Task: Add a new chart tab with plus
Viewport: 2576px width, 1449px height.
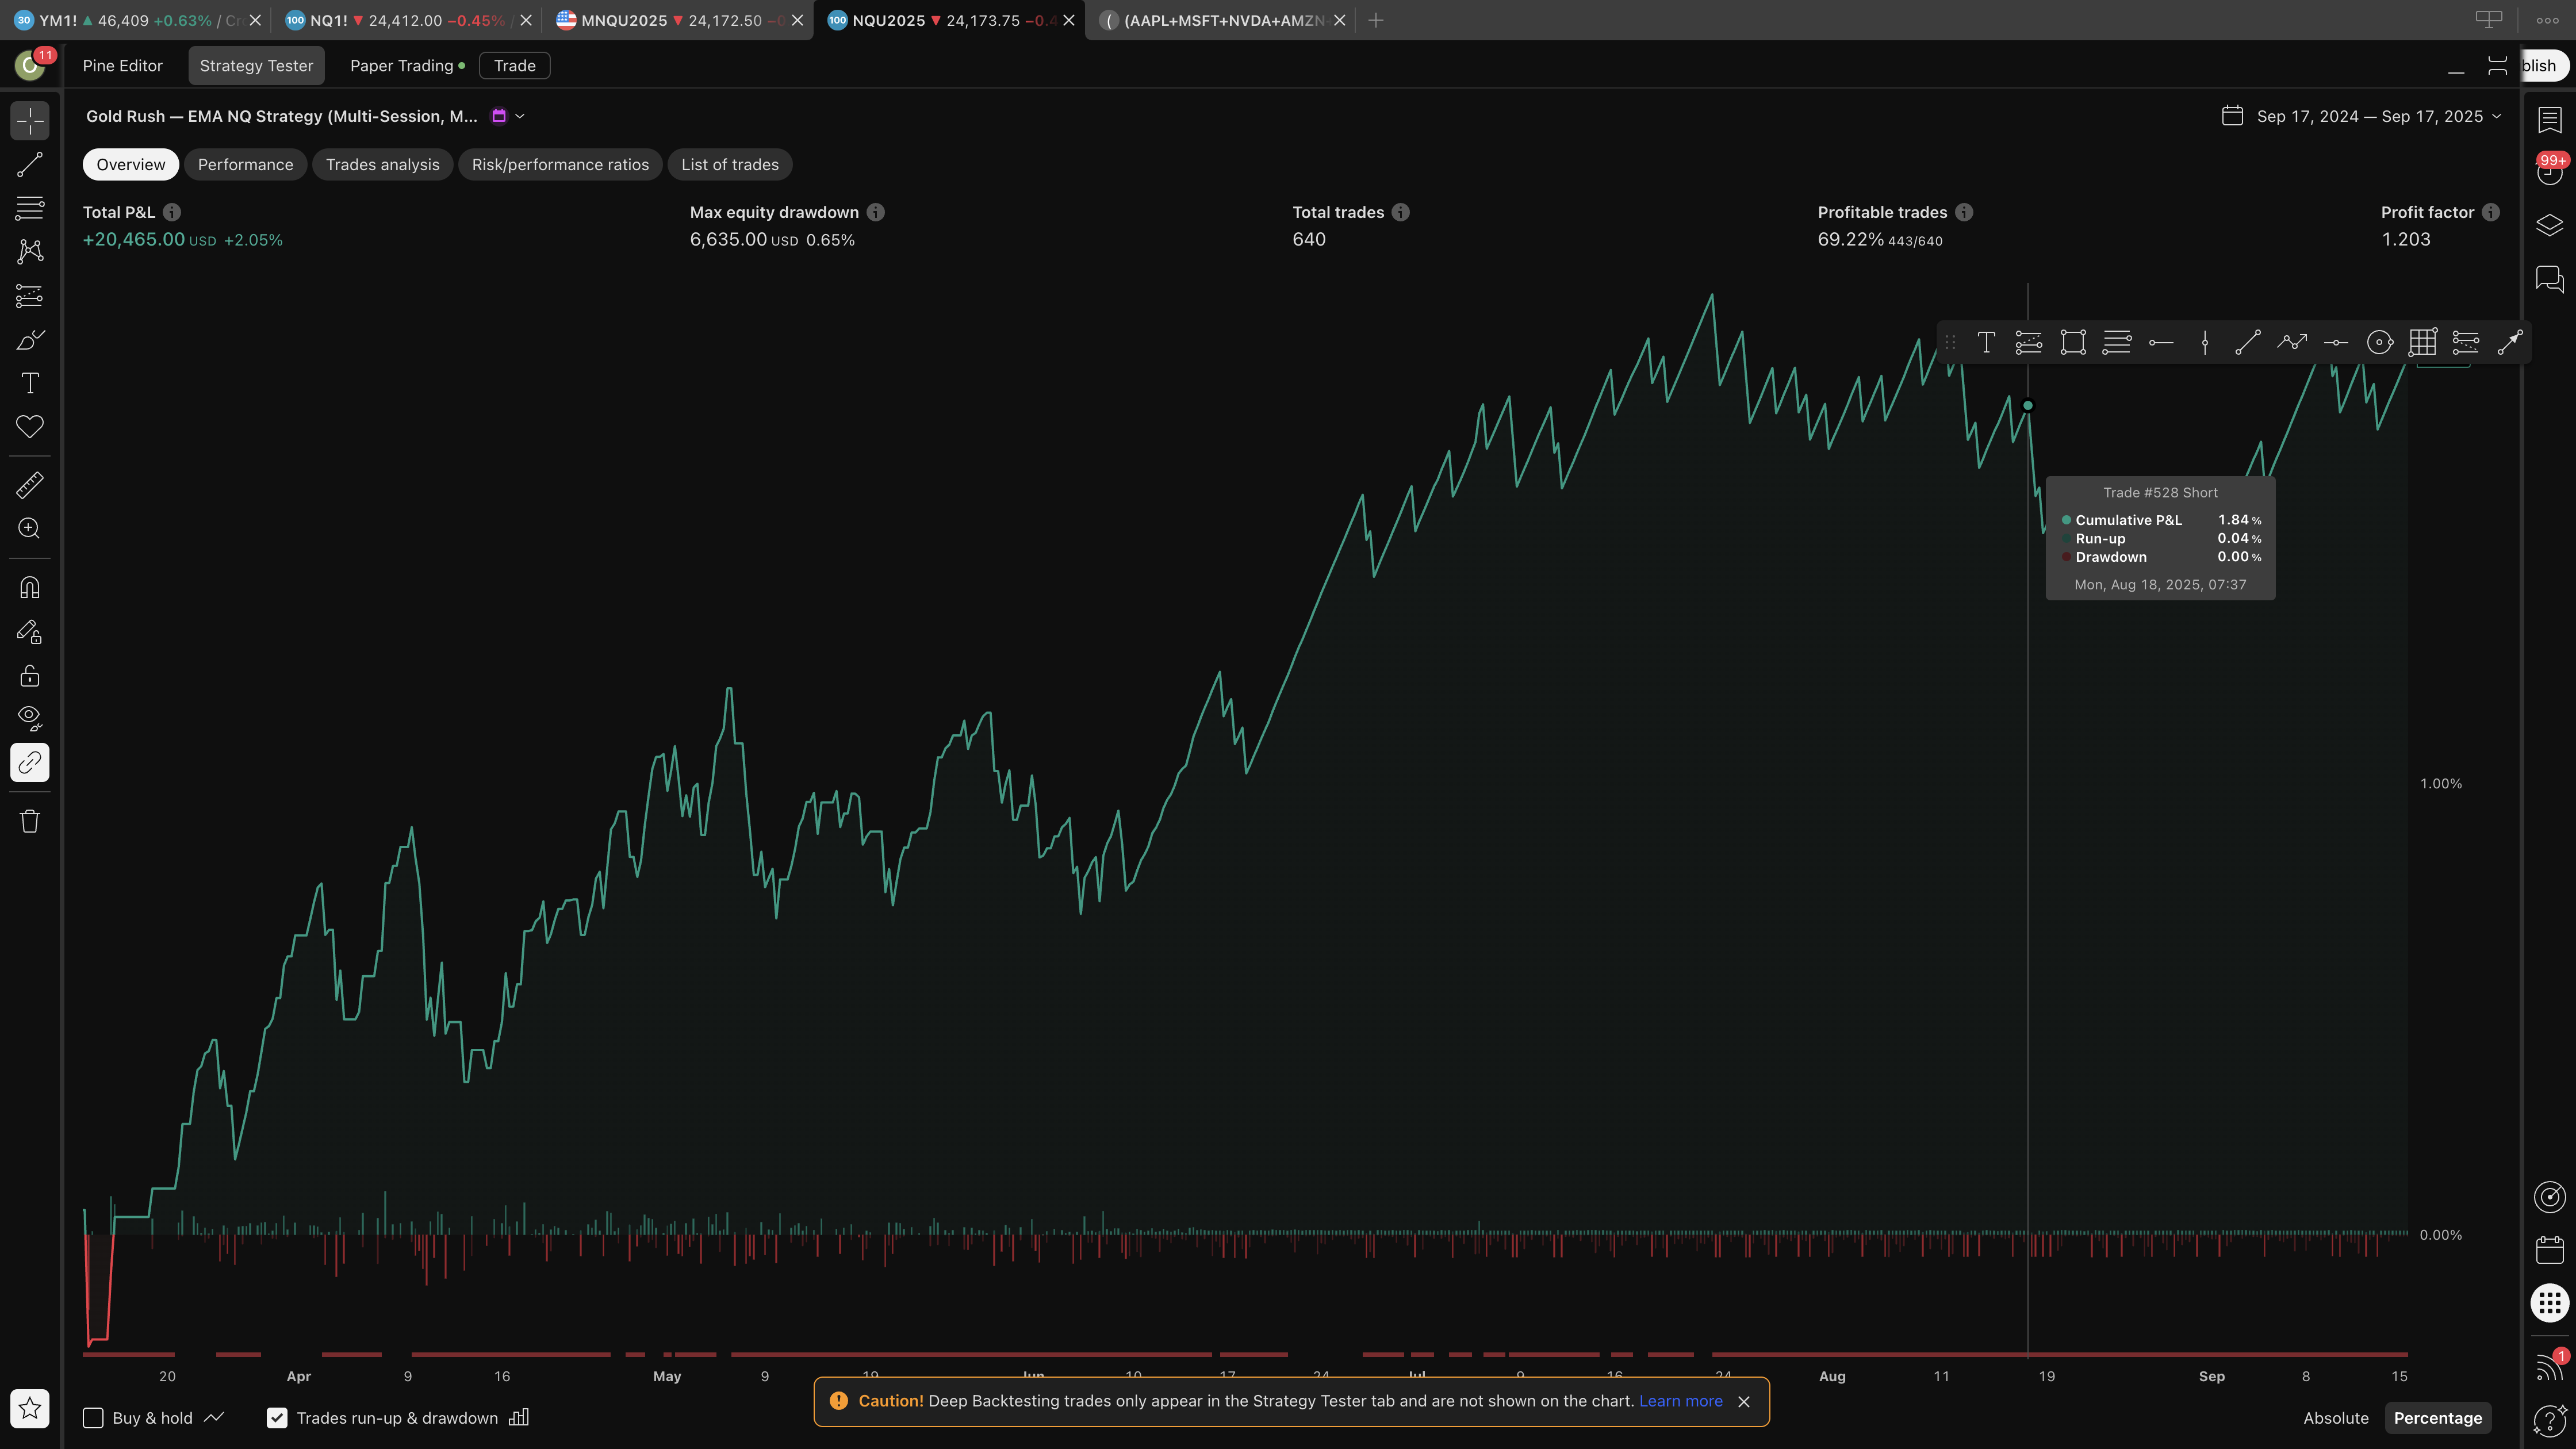Action: (x=1375, y=20)
